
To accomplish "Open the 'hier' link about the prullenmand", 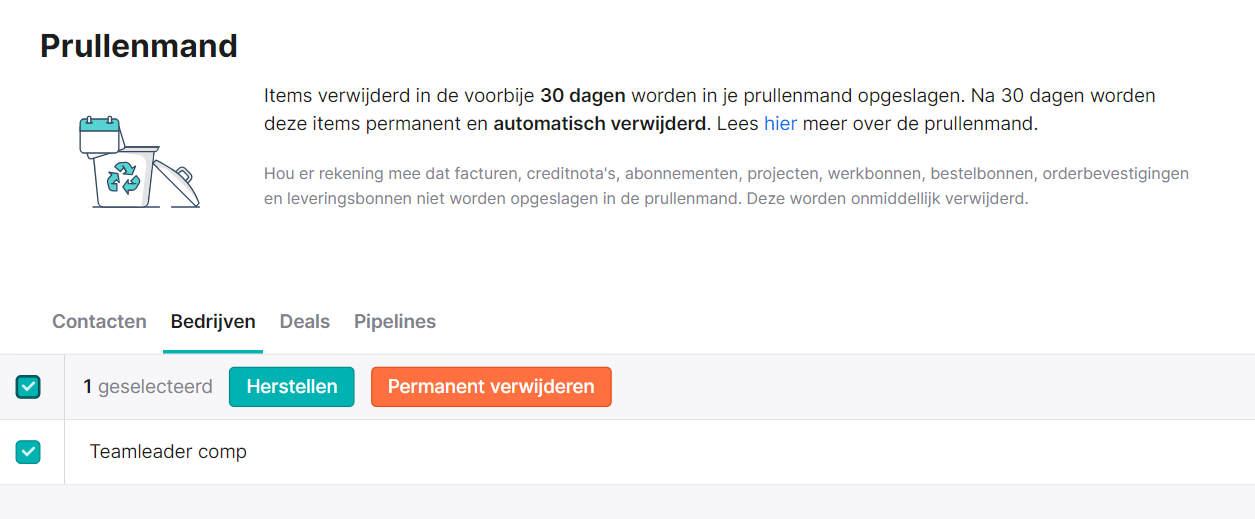I will pyautogui.click(x=780, y=125).
